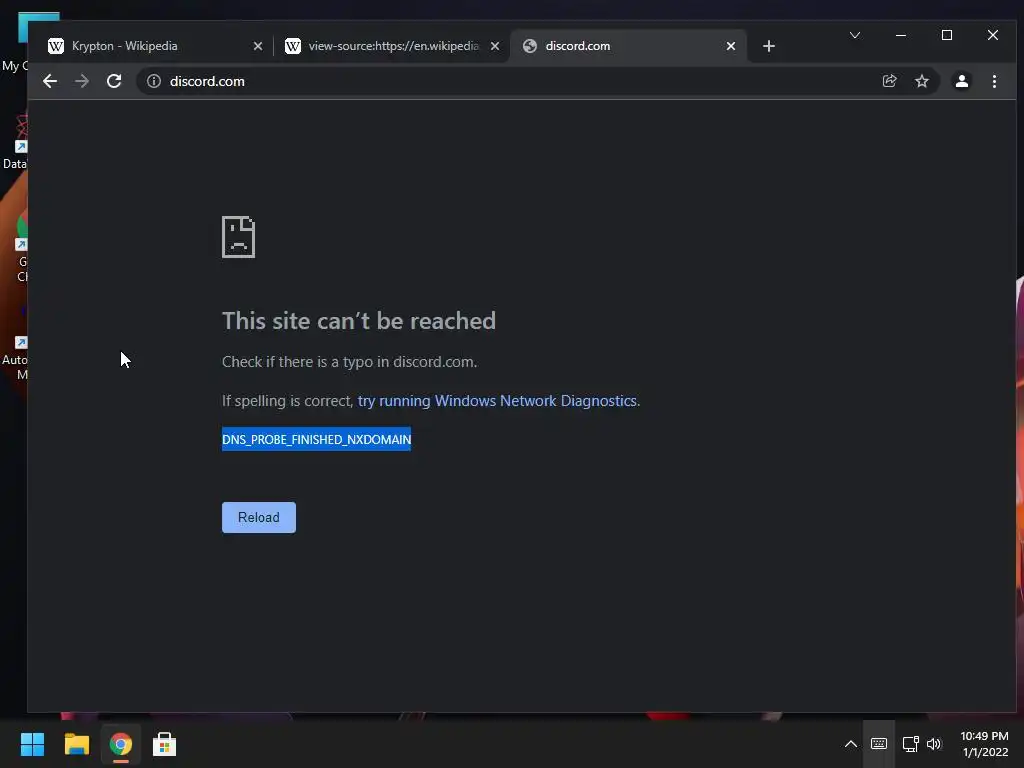Show hidden system tray icons
Image resolution: width=1024 pixels, height=768 pixels.
click(850, 744)
